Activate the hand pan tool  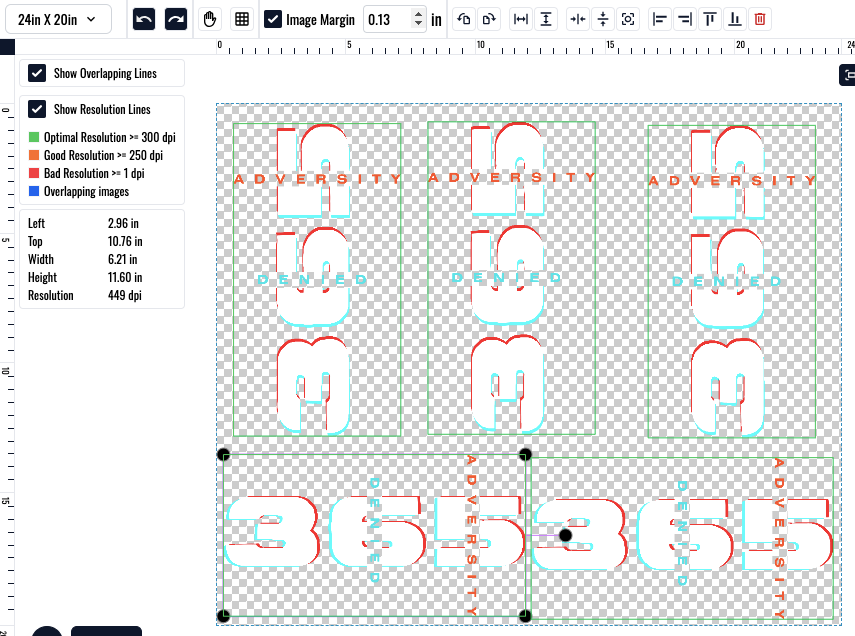(210, 18)
